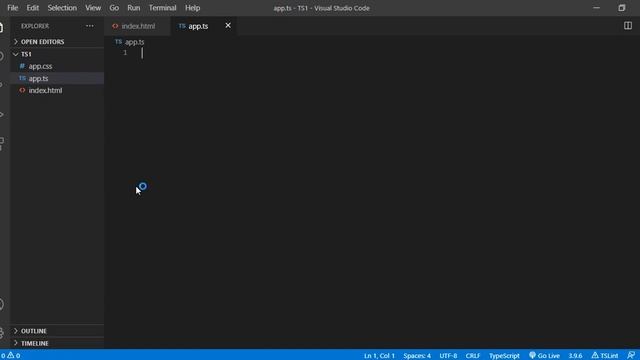The image size is (640, 360).
Task: Minimize the VS Code window
Action: click(596, 8)
